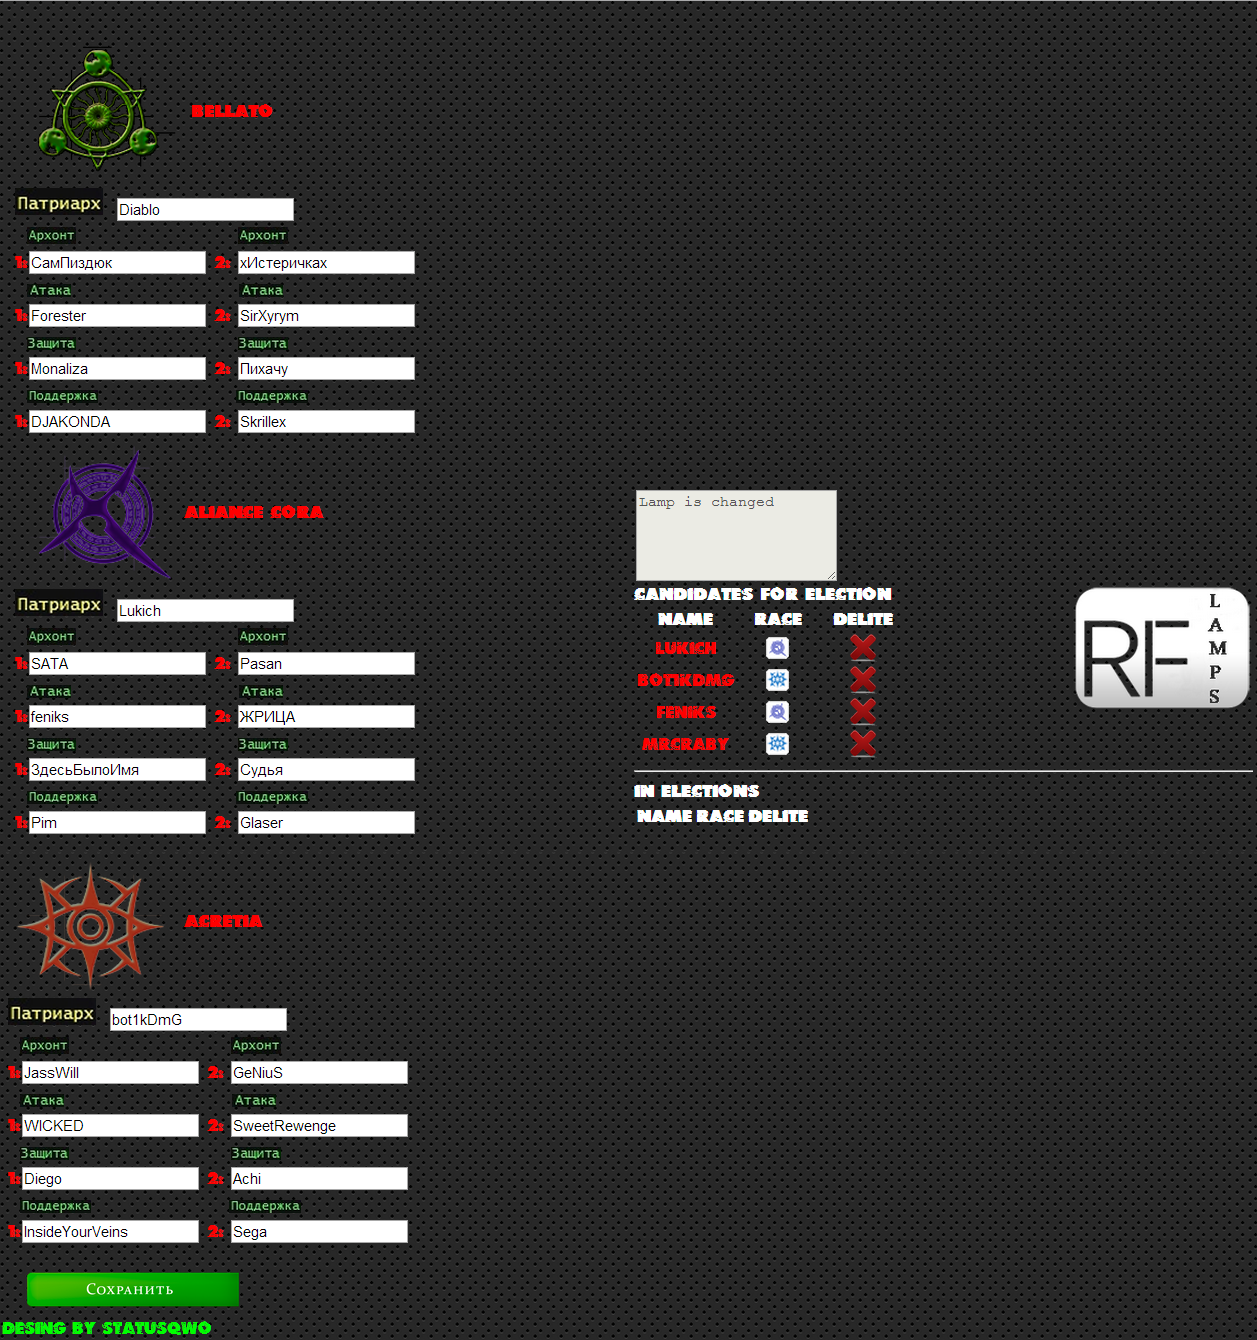Delete candidate FENIKS with red X
This screenshot has width=1257, height=1340.
pyautogui.click(x=863, y=712)
